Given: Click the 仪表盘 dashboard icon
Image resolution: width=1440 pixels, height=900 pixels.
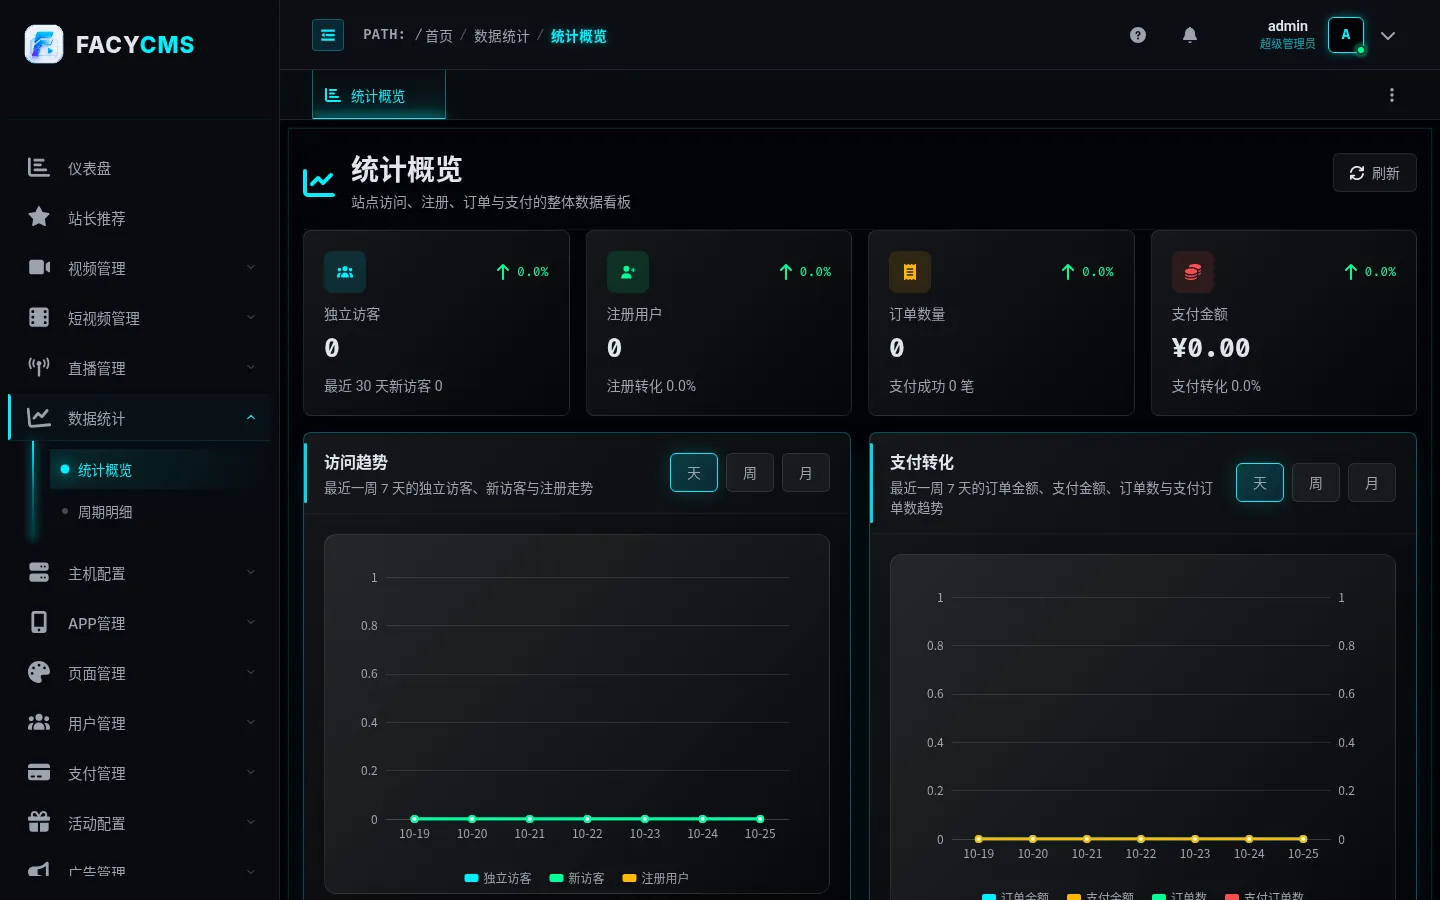Looking at the screenshot, I should [x=39, y=167].
